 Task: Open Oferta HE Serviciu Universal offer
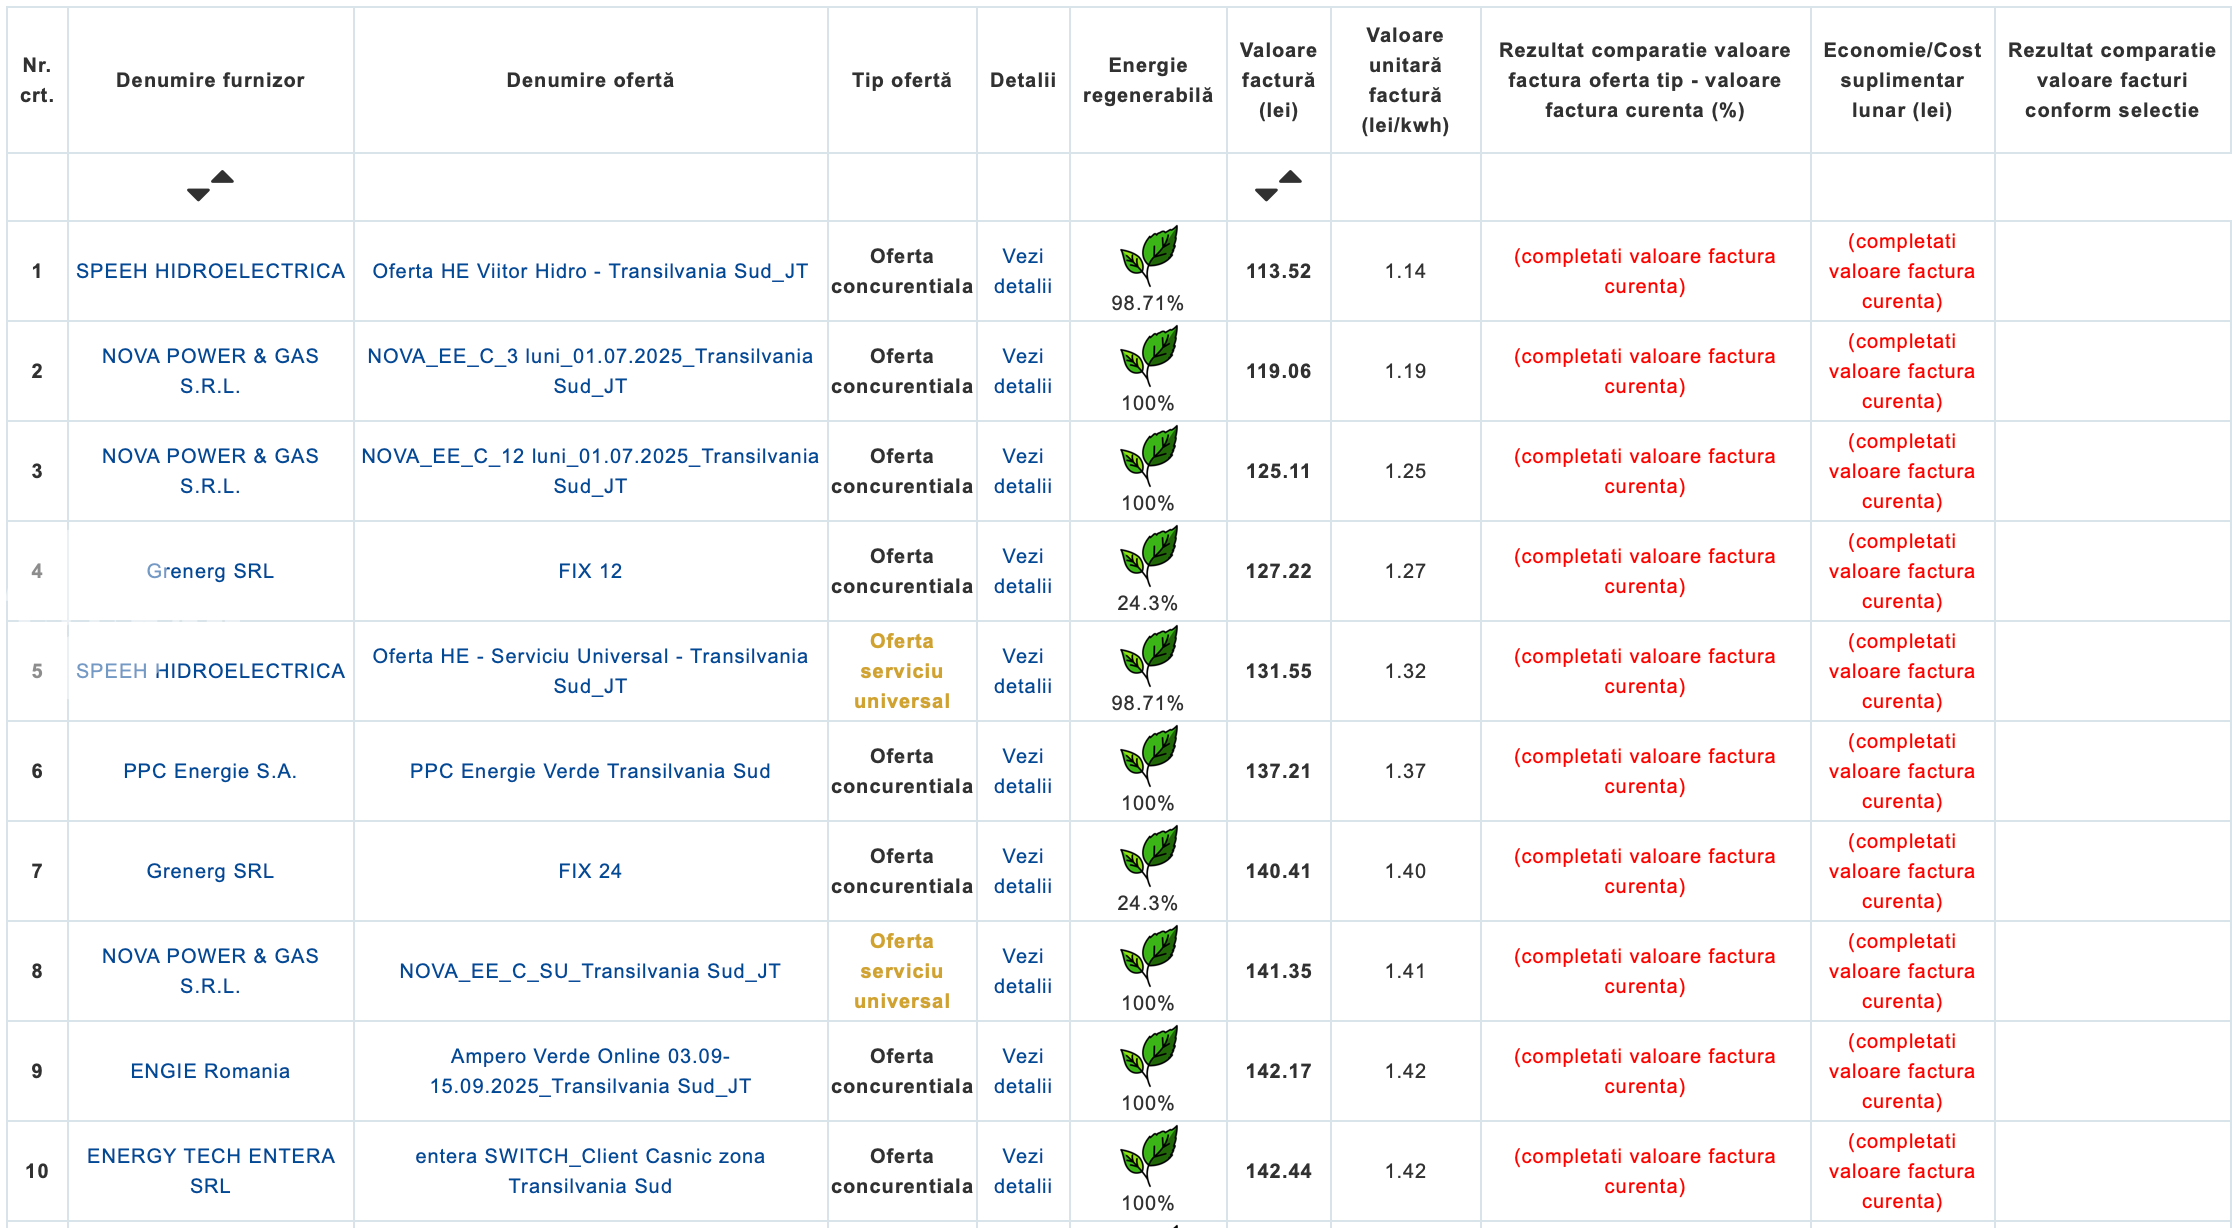coord(590,671)
